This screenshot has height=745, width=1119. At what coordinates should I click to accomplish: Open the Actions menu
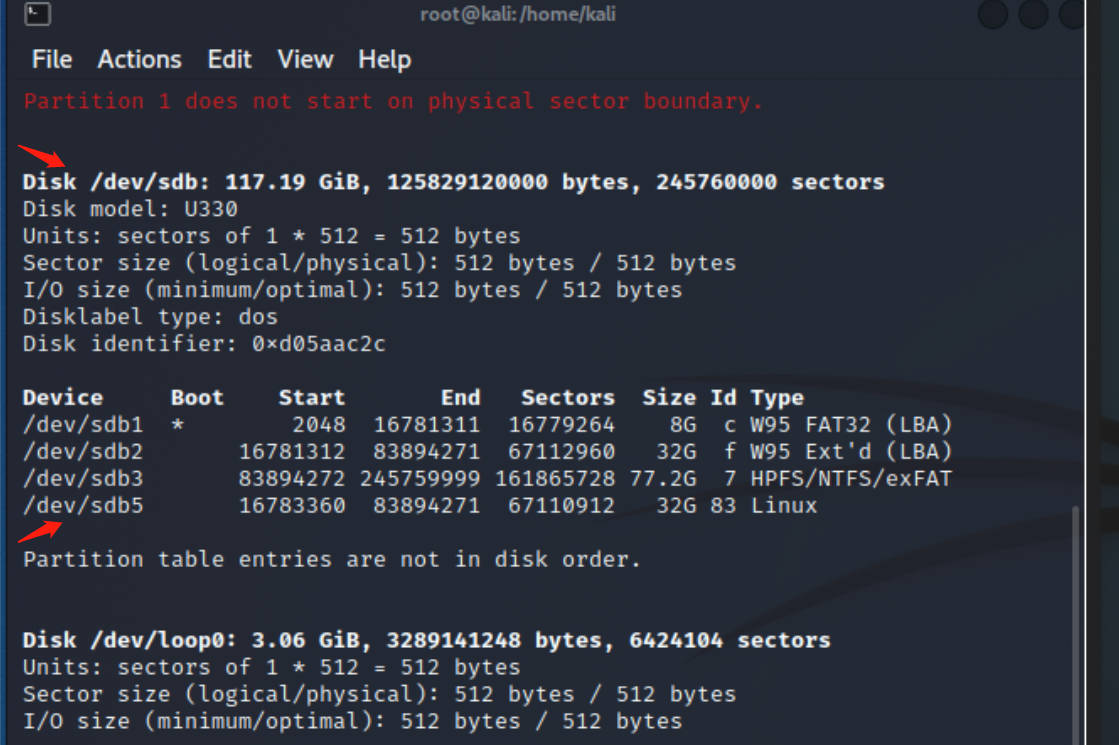pyautogui.click(x=139, y=59)
